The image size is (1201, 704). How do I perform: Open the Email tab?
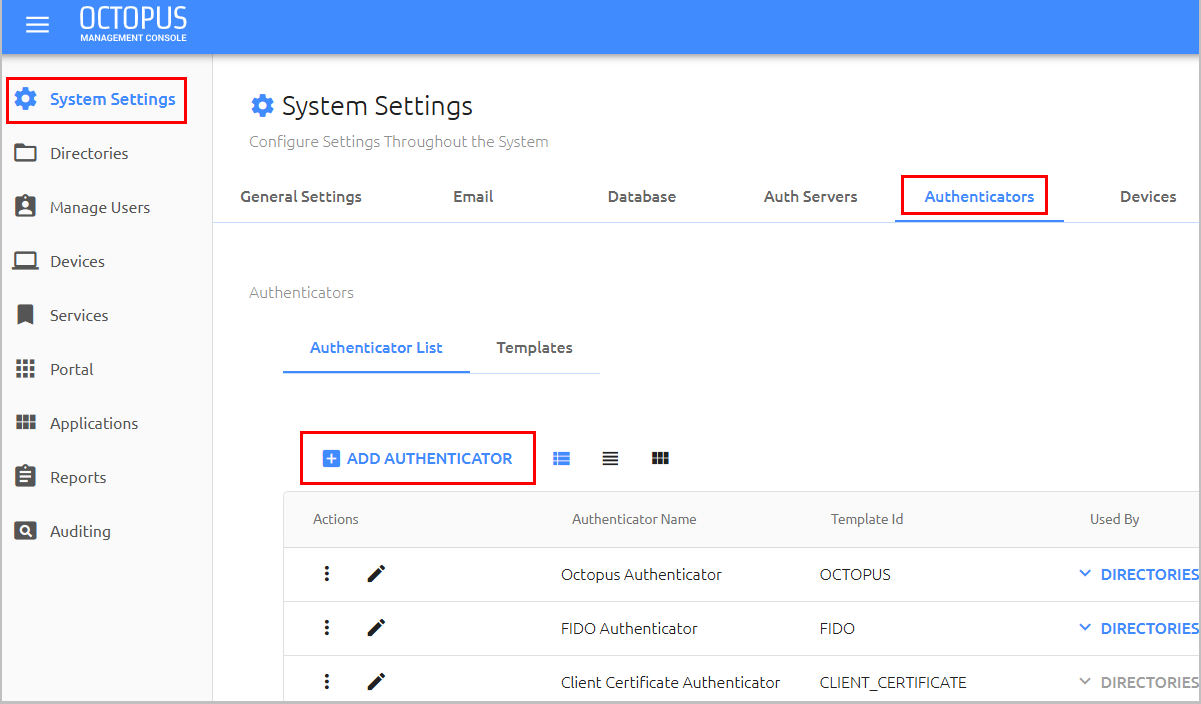[473, 196]
